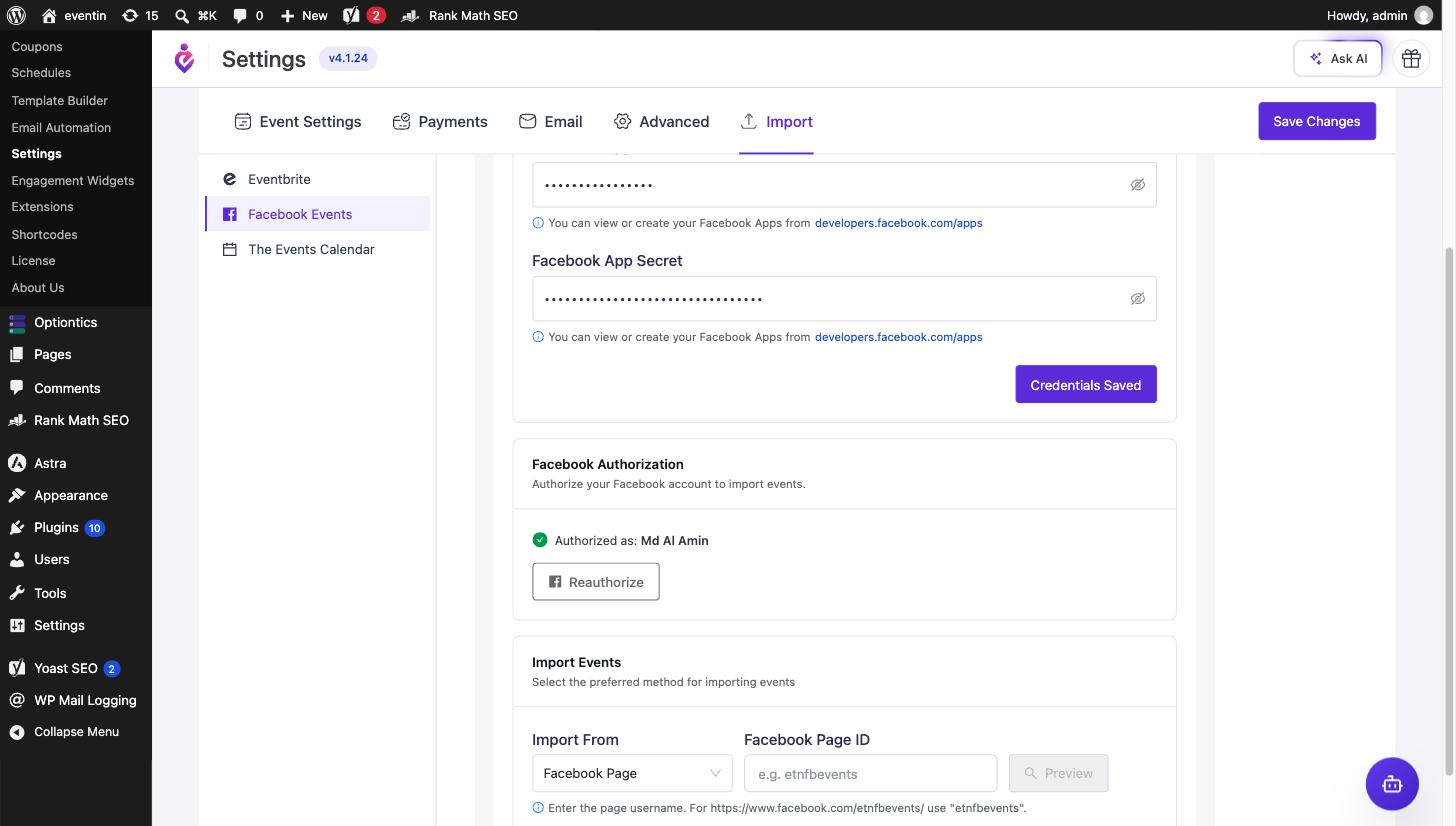Open the Ask AI assistant

[1338, 59]
